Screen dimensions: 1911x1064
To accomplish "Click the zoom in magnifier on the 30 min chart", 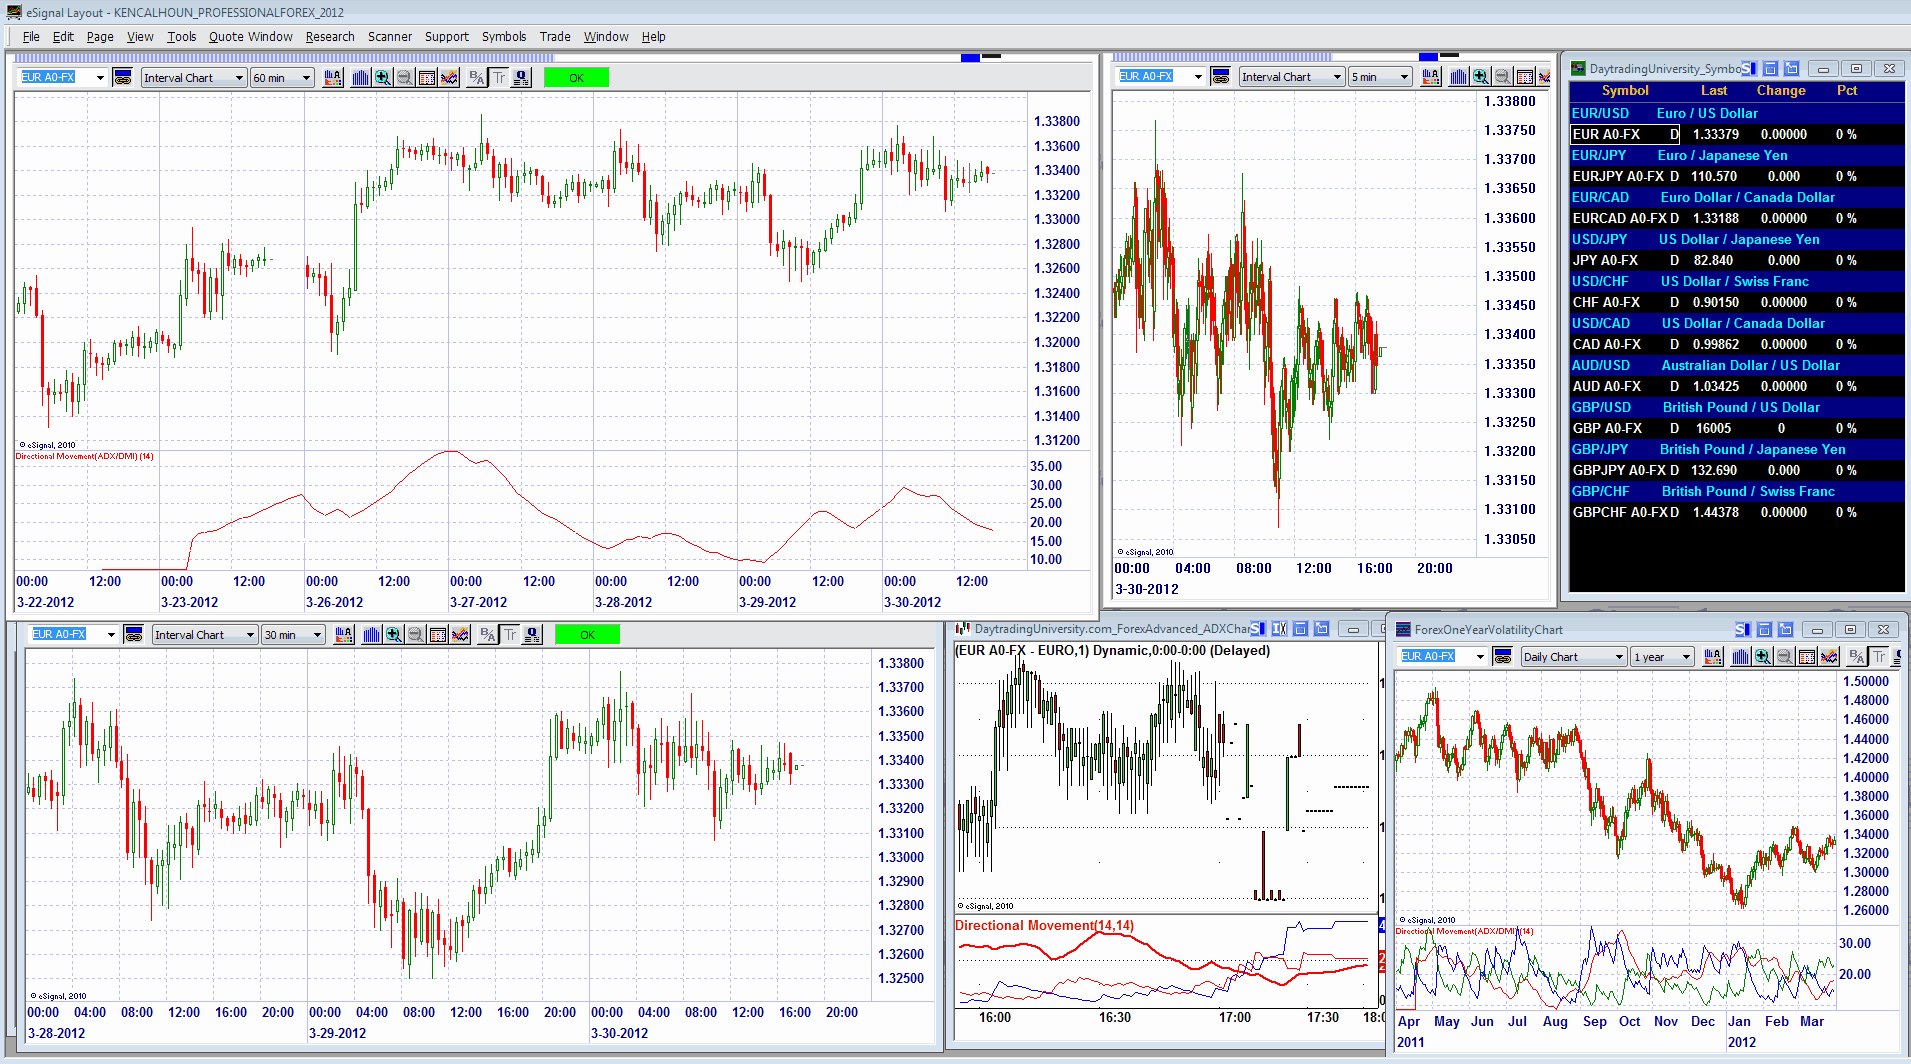I will click(x=394, y=635).
